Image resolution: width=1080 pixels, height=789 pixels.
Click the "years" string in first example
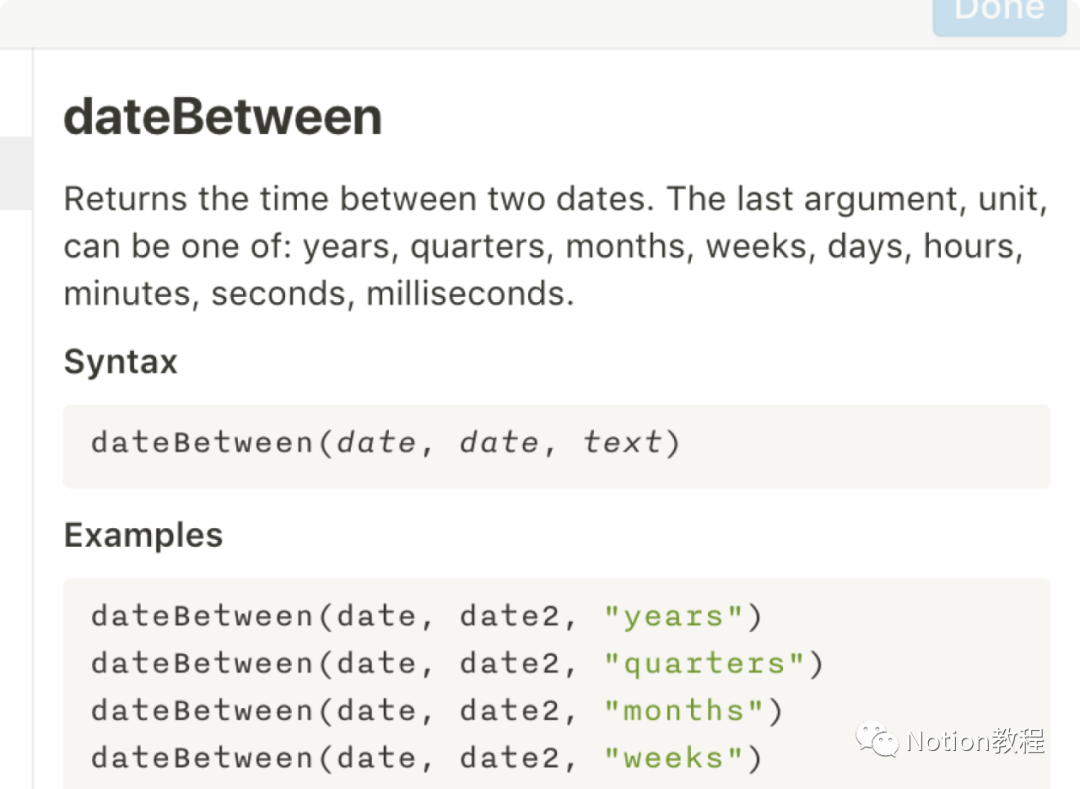[674, 616]
